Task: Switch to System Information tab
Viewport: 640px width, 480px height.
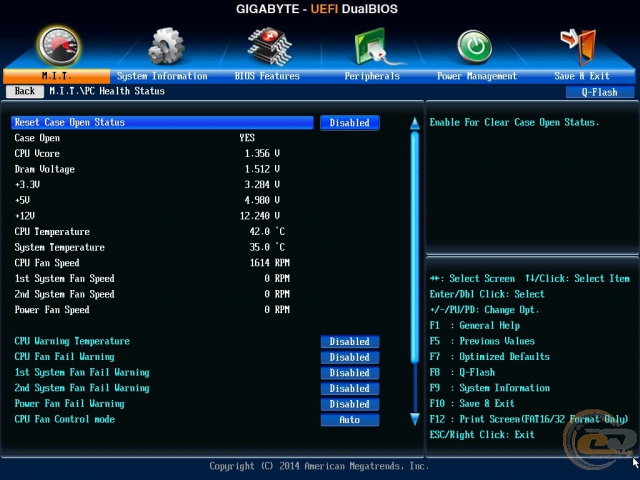Action: (x=162, y=76)
